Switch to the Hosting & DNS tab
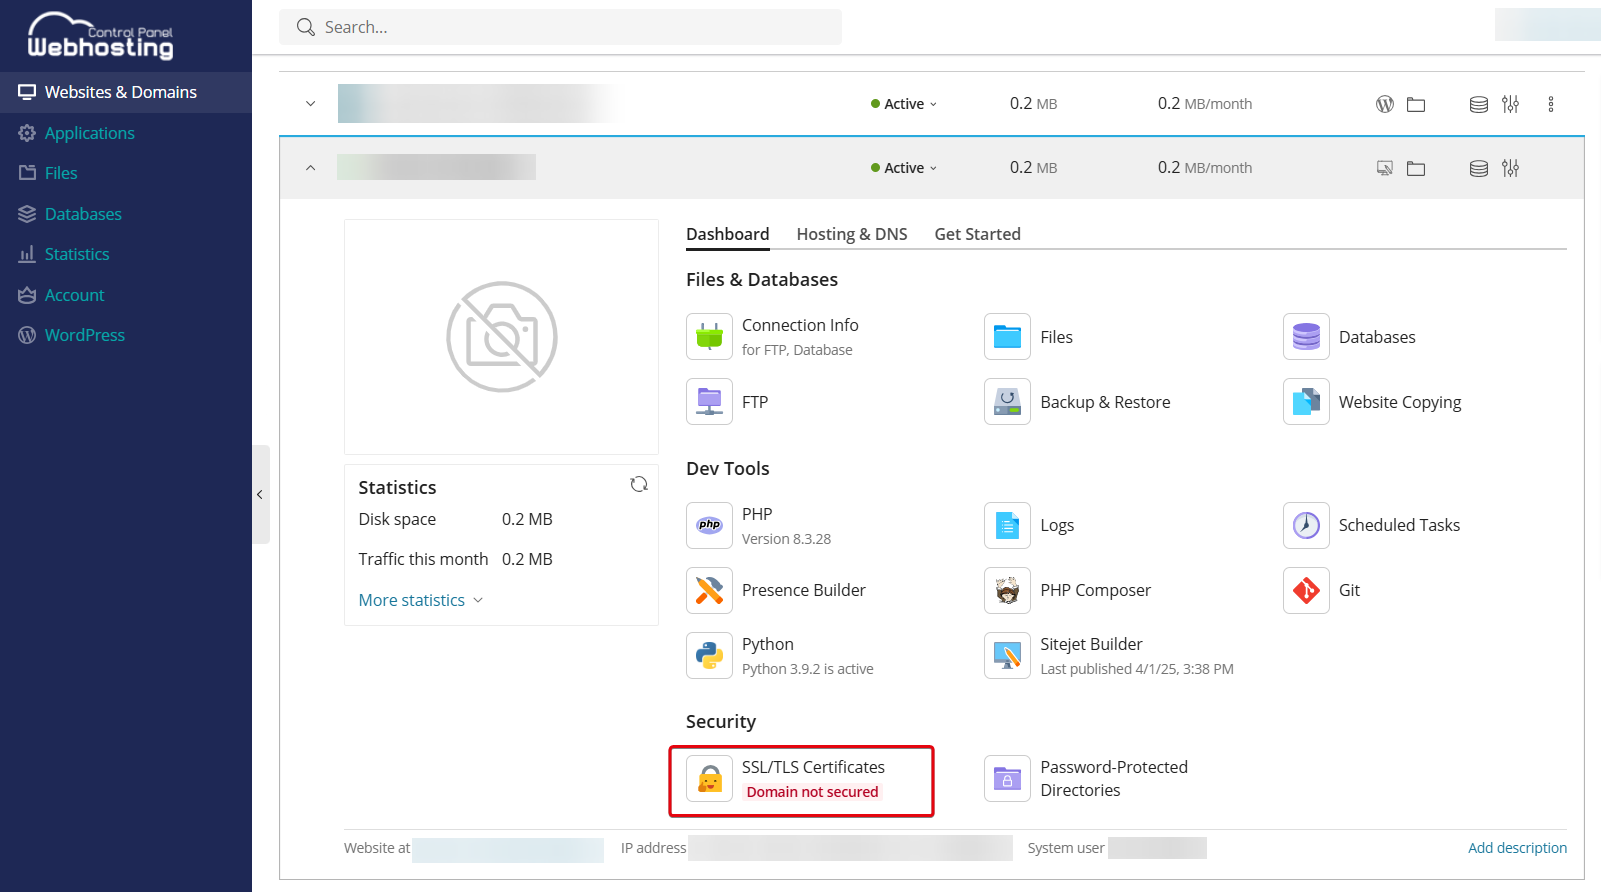Viewport: 1601px width, 892px height. [852, 234]
